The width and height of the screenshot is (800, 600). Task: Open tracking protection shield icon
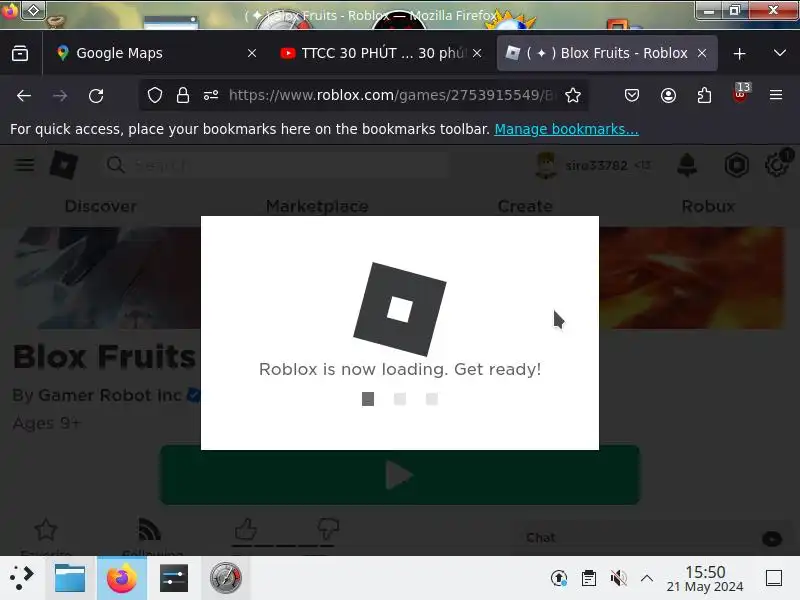[x=155, y=95]
